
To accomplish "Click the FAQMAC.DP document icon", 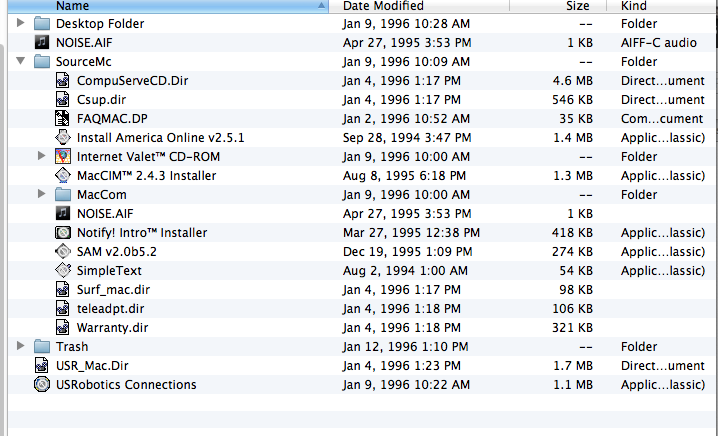I will tap(63, 119).
